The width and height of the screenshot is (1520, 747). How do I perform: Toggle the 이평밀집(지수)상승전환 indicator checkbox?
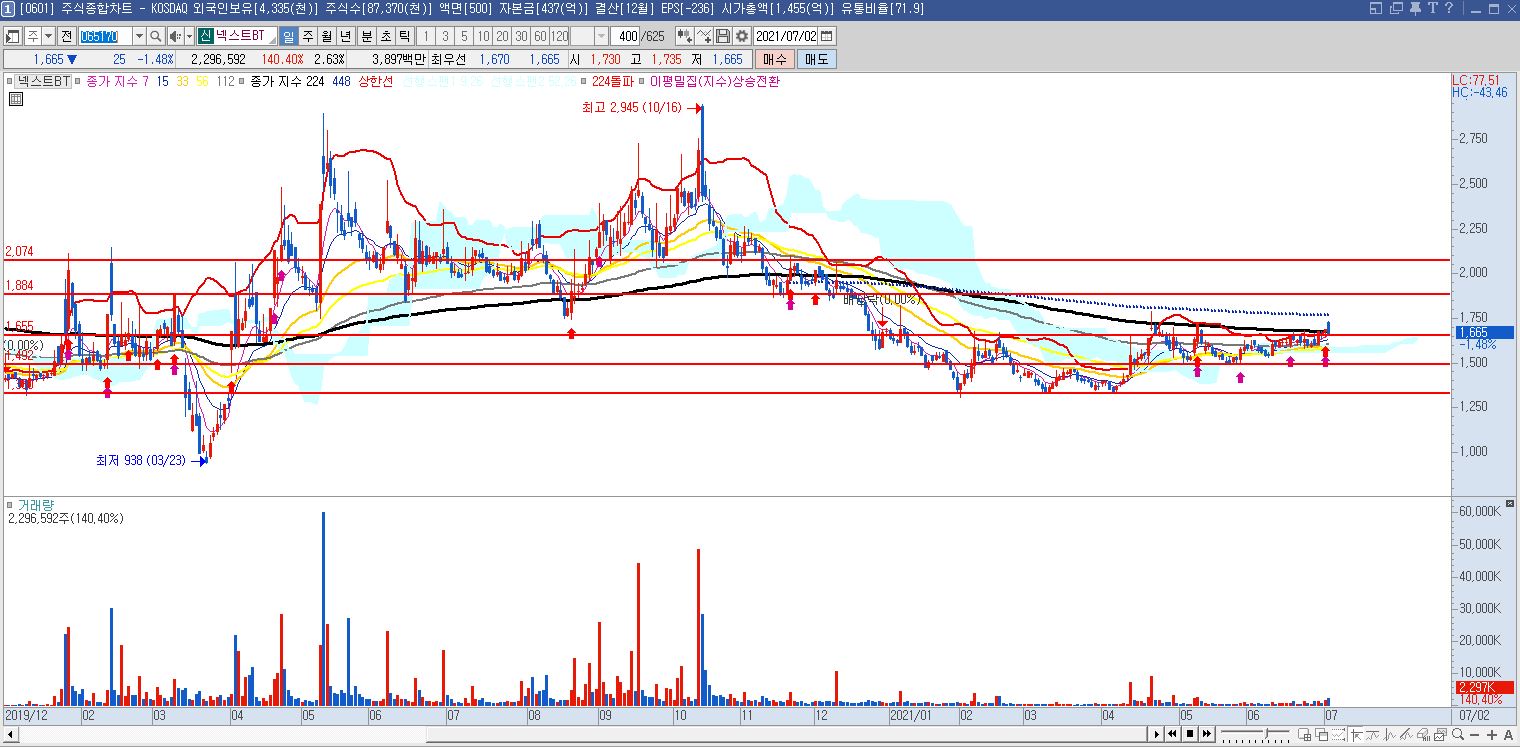click(642, 82)
